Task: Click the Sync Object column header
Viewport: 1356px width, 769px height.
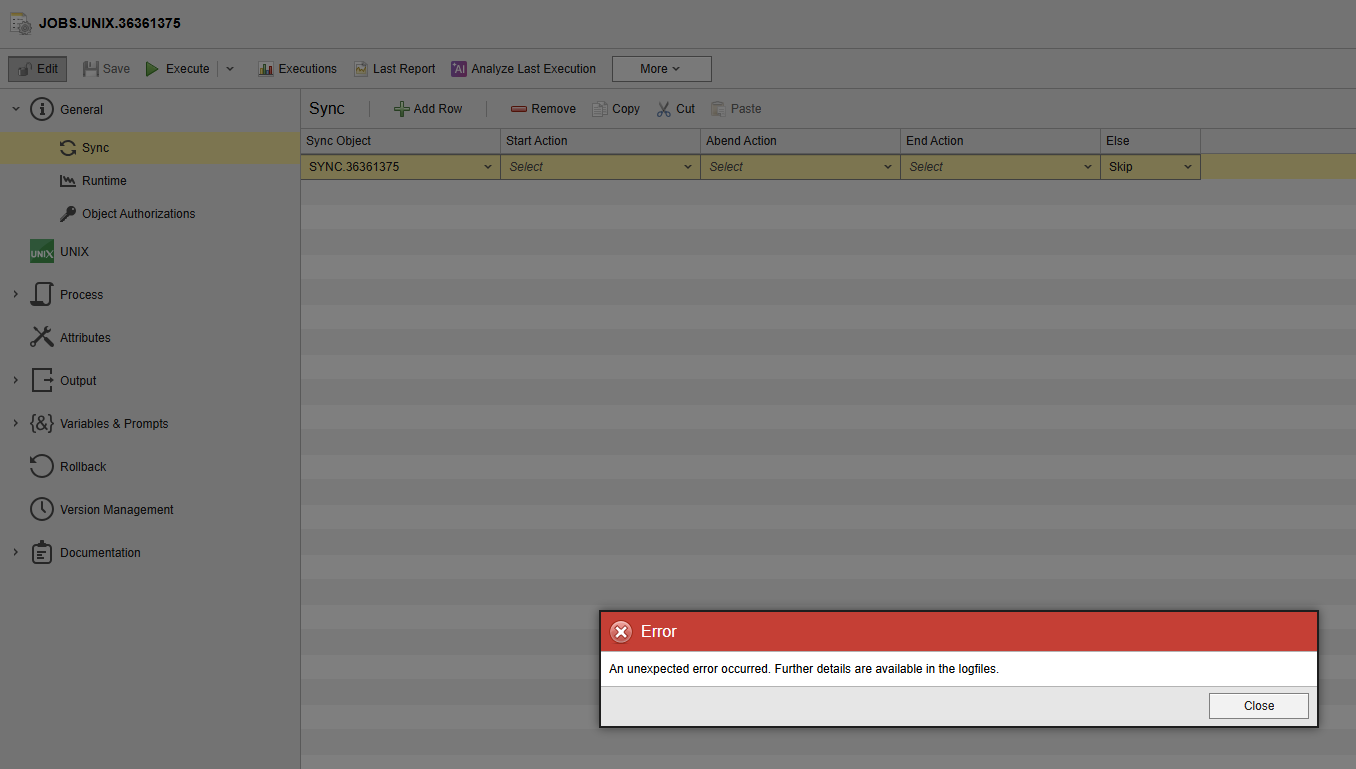Action: (x=400, y=141)
